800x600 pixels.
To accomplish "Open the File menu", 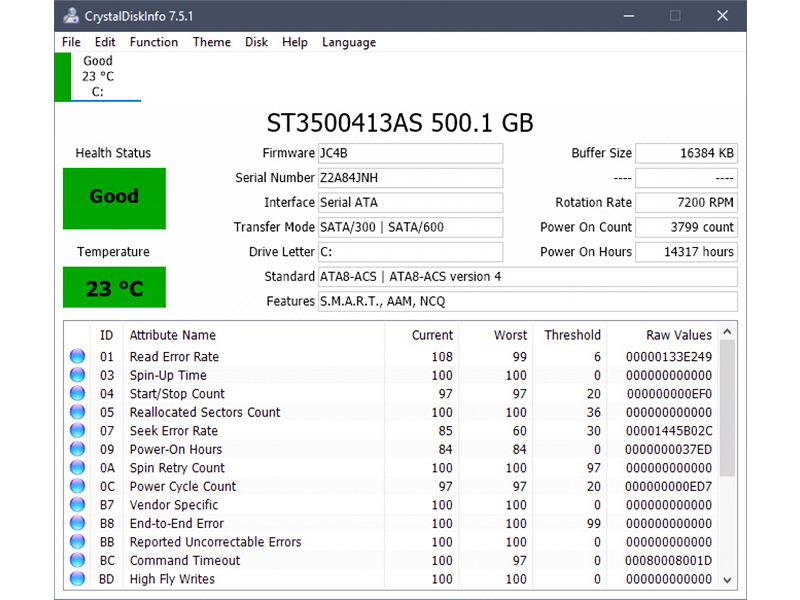I will [71, 42].
